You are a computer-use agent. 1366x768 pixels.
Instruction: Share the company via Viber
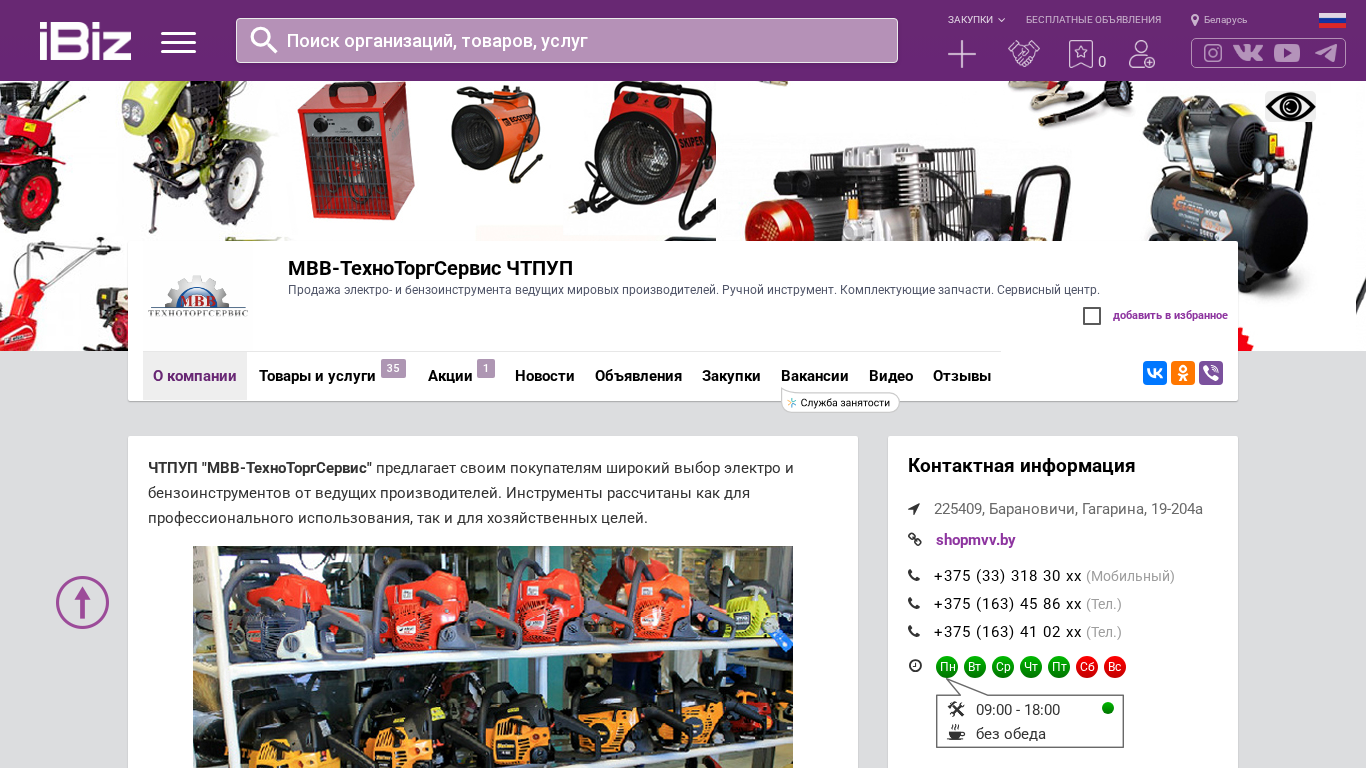(1211, 373)
